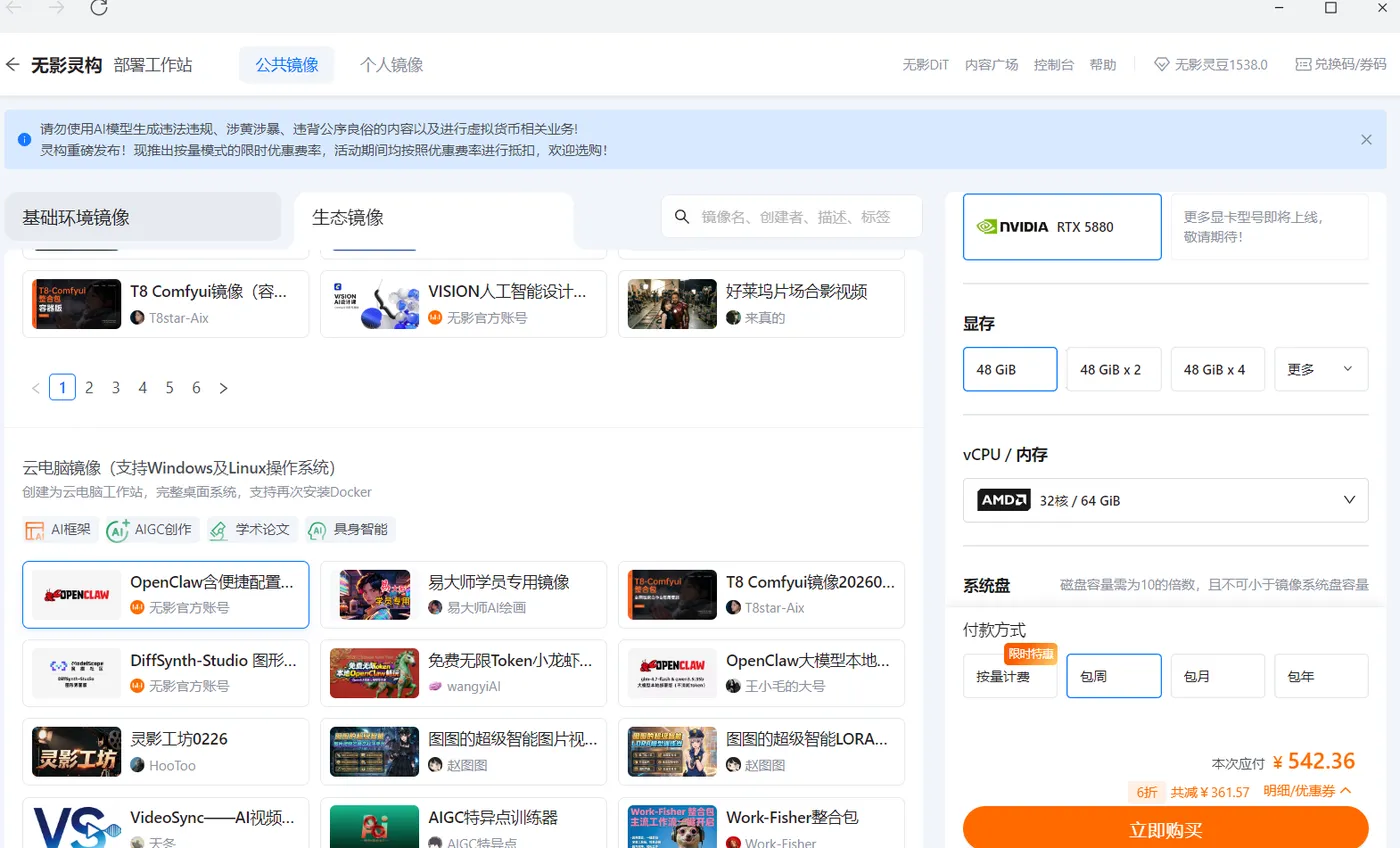This screenshot has width=1400, height=848.
Task: Choose the 包年 yearly payment option
Action: tap(1321, 676)
